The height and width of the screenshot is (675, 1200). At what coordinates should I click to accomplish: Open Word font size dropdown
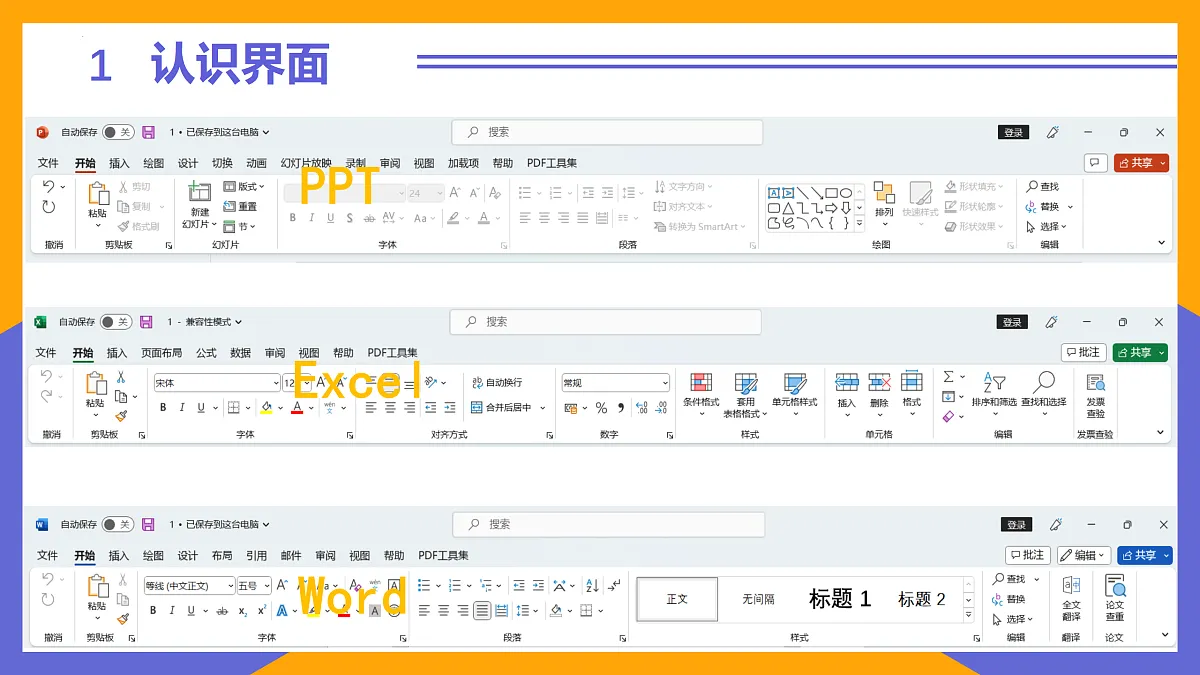pos(266,586)
